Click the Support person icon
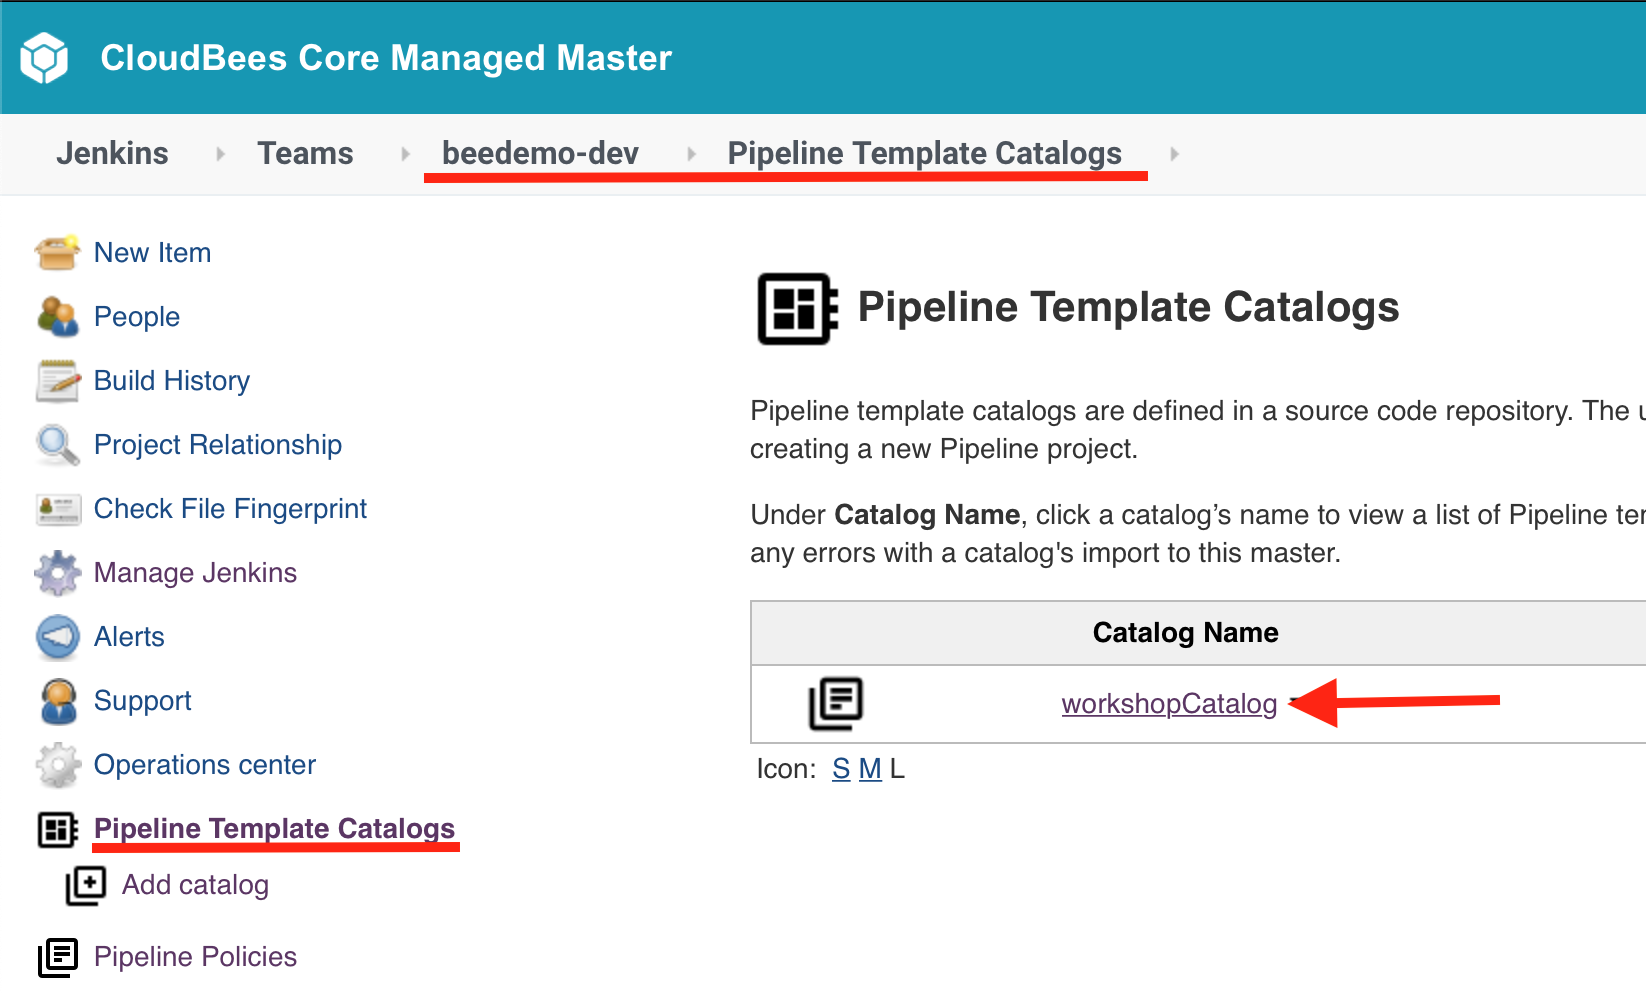 [58, 701]
